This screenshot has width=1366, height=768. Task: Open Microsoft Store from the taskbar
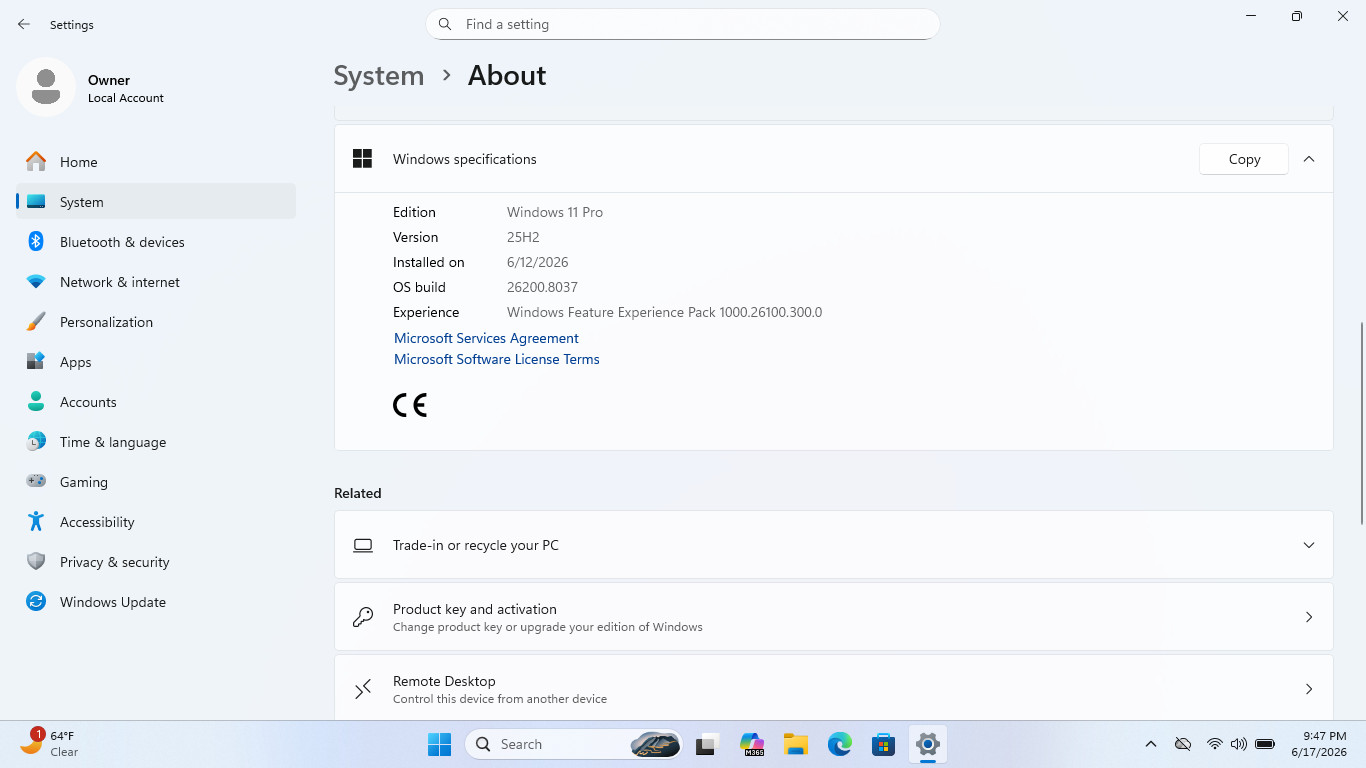coord(884,744)
